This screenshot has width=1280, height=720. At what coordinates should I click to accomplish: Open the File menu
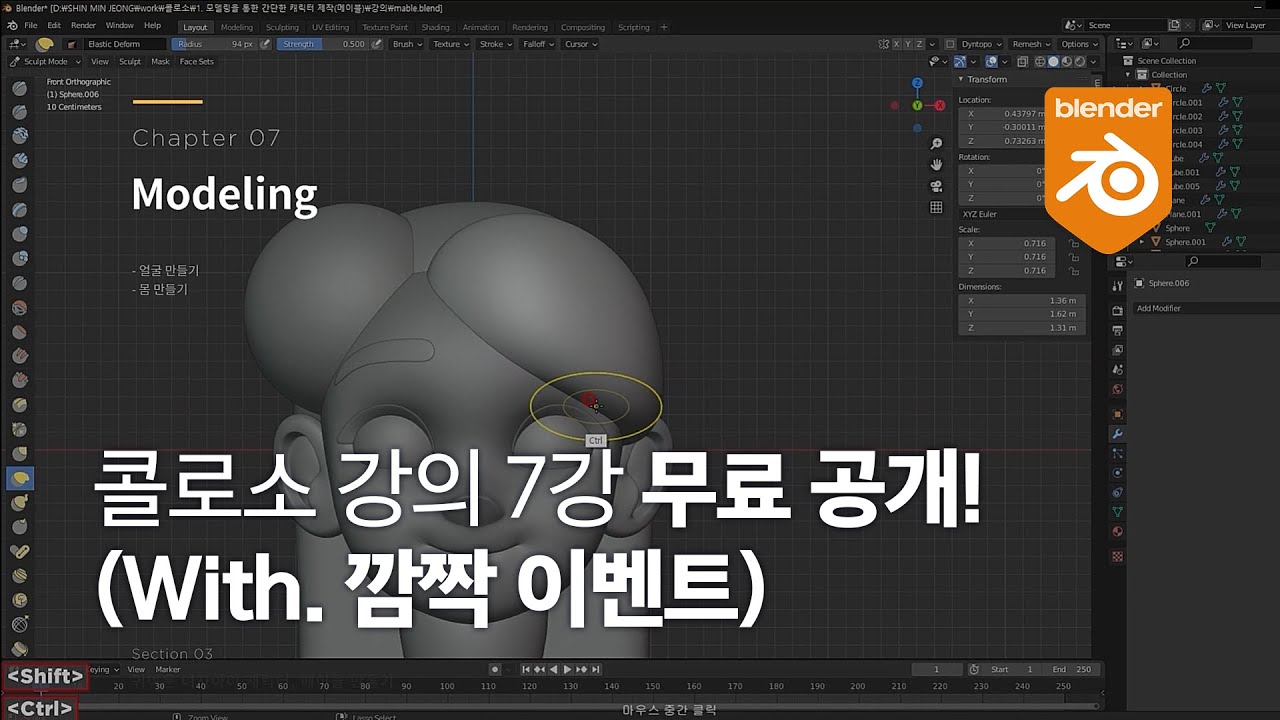(x=30, y=26)
